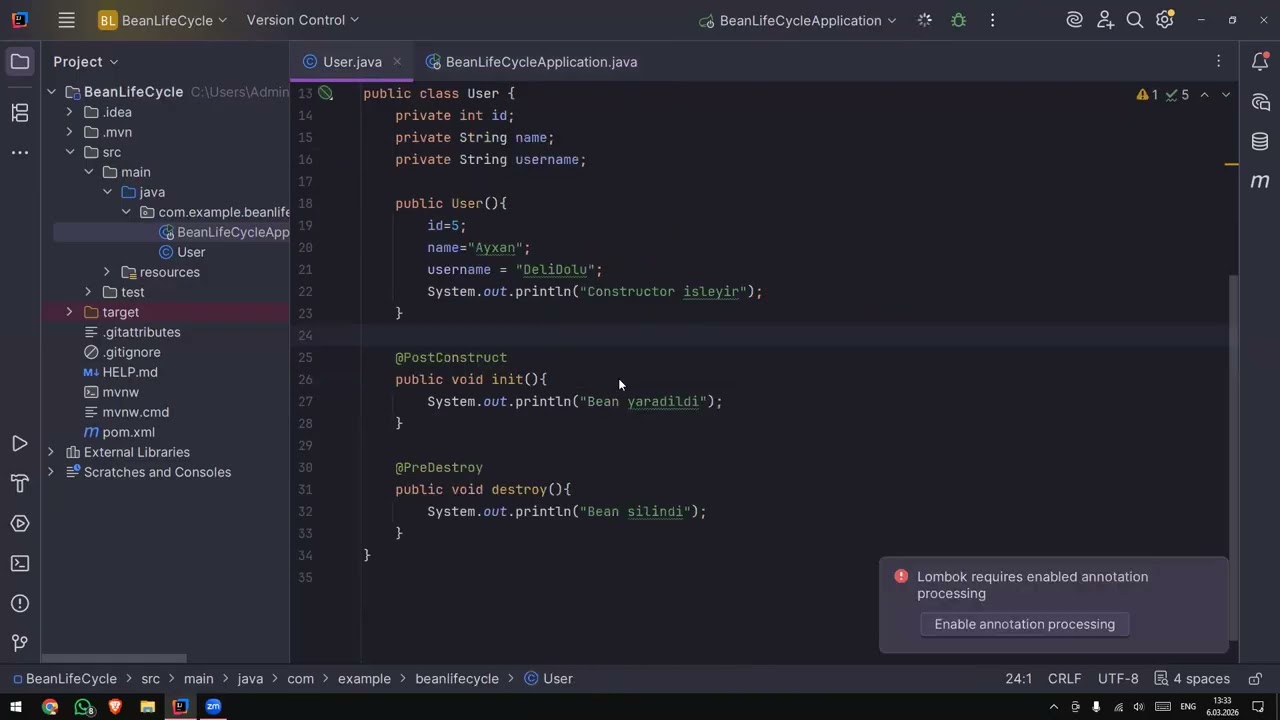
Task: Click the gutter bean icon on line 13
Action: (x=326, y=93)
